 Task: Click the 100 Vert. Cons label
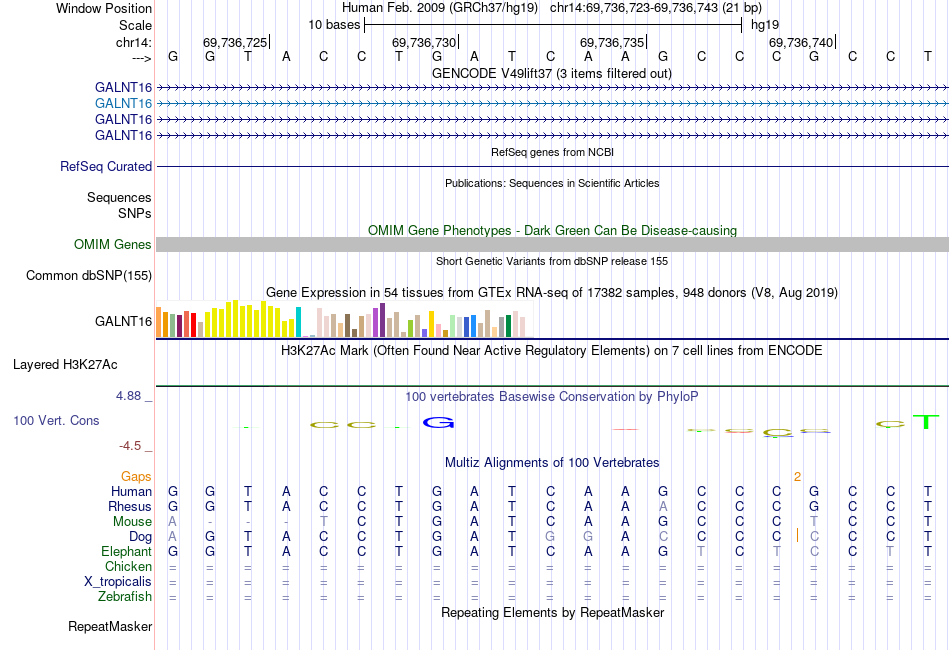pyautogui.click(x=56, y=420)
